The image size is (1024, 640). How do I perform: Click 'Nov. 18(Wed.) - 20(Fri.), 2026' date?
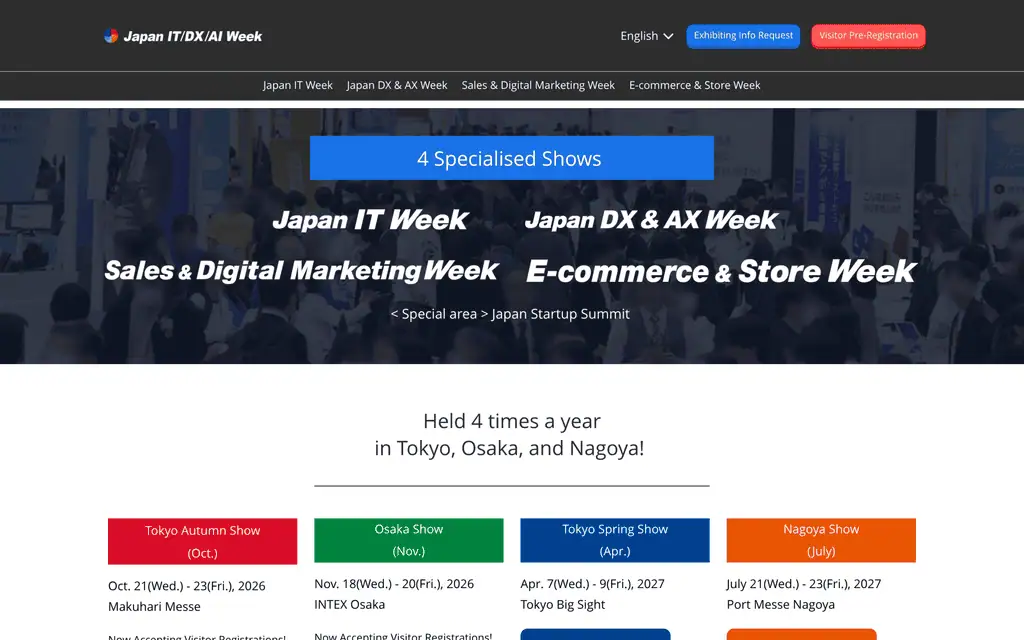point(394,584)
